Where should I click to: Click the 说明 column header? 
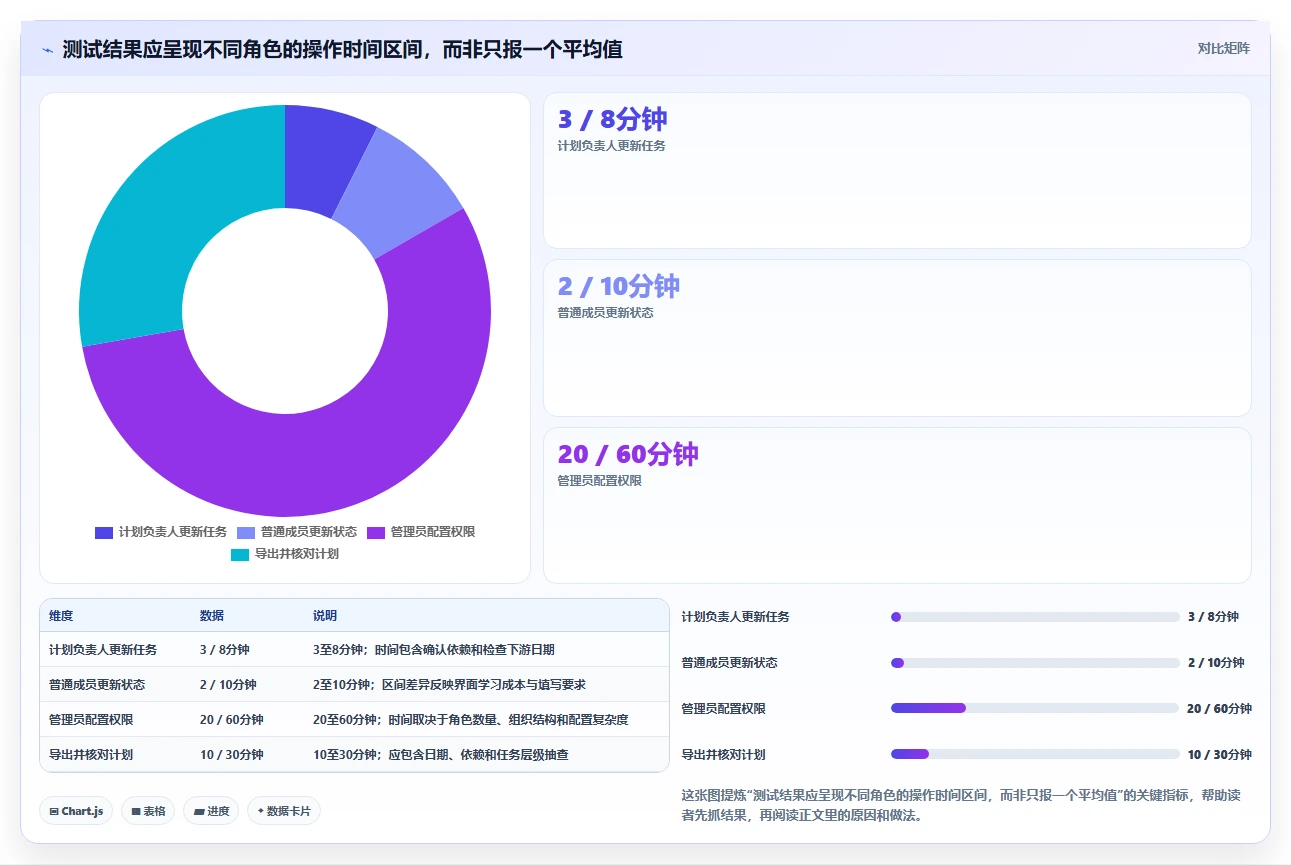click(325, 616)
